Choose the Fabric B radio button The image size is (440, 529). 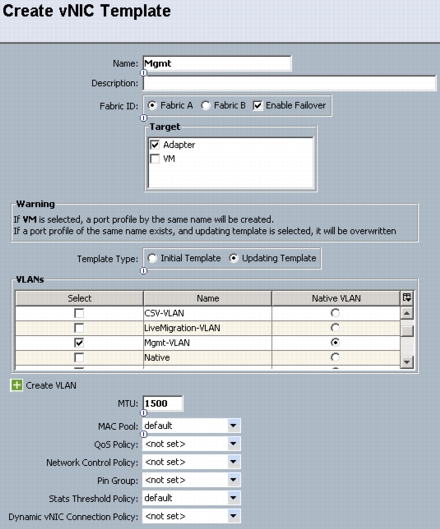[x=205, y=106]
